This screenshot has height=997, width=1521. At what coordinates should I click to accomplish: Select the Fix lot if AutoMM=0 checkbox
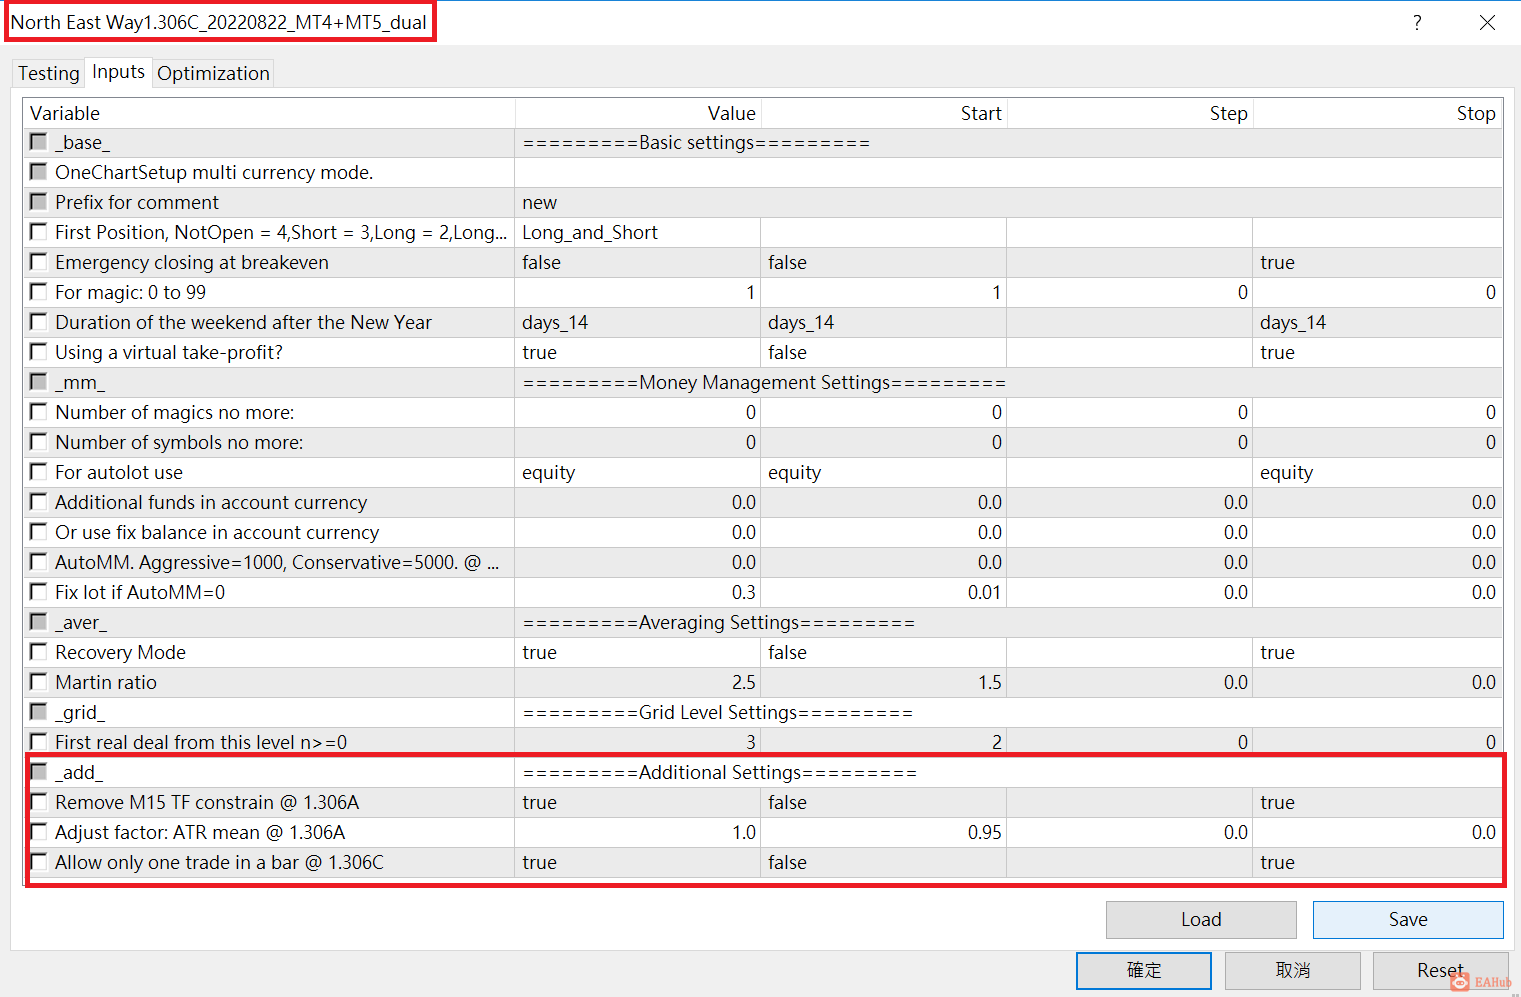tap(38, 591)
